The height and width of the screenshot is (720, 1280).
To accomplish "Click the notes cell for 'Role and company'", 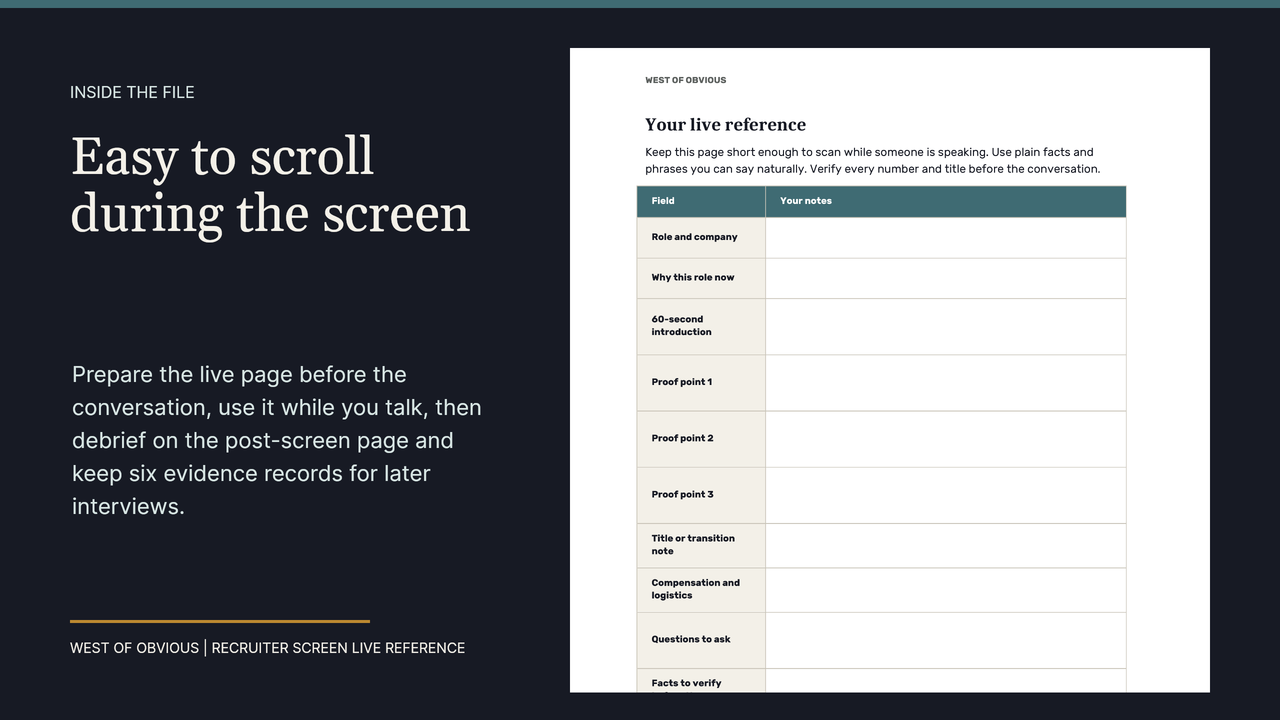I will (x=946, y=238).
